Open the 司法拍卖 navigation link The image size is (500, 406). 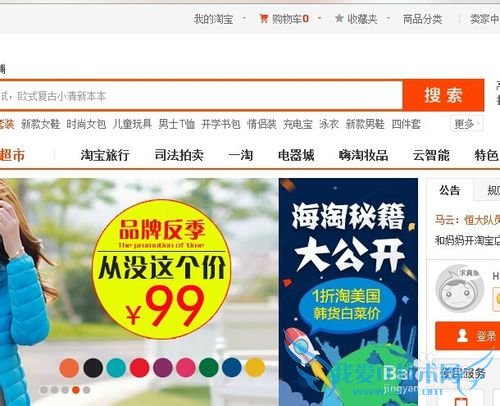(x=179, y=155)
